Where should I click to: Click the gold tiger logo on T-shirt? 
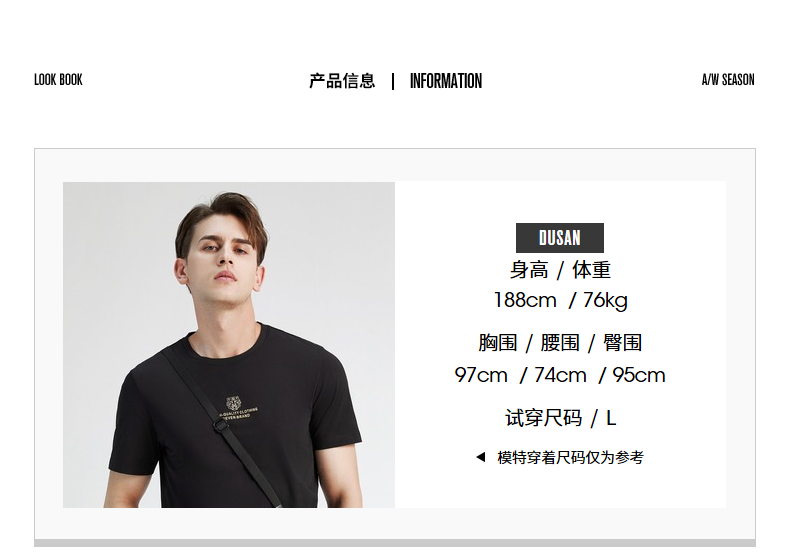coord(233,403)
